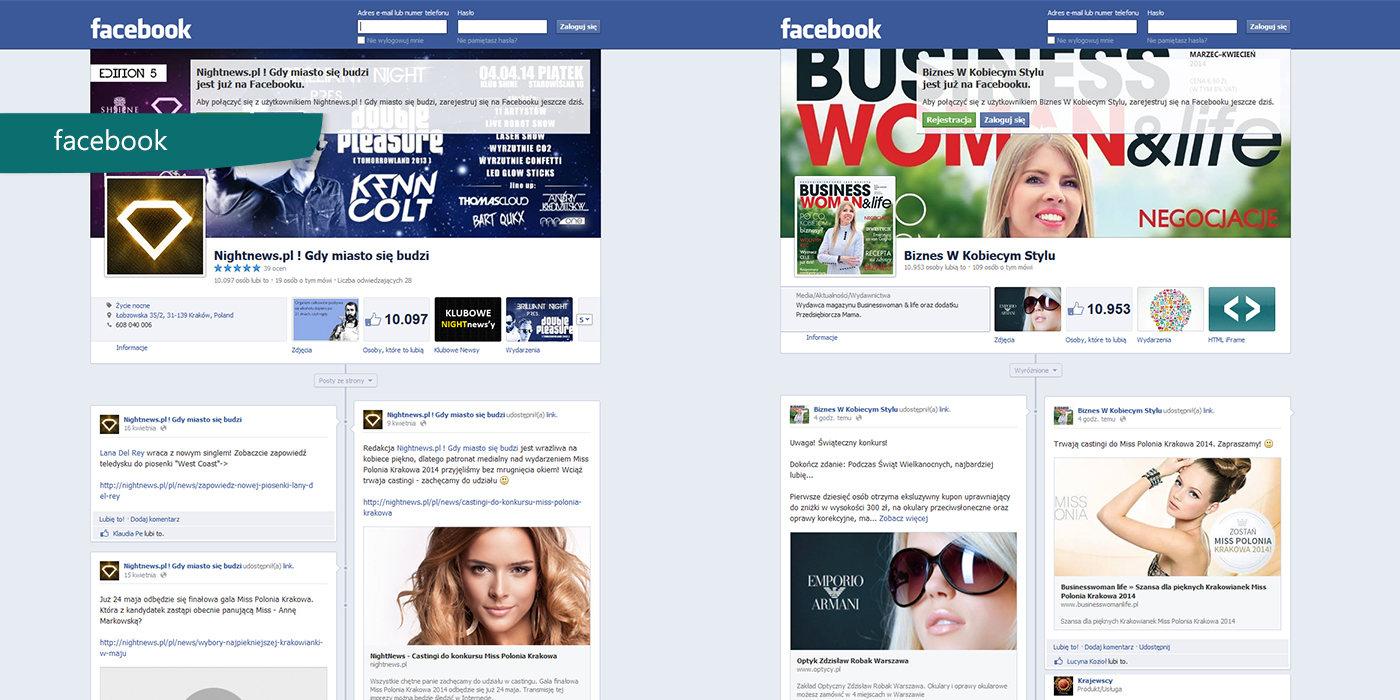Image resolution: width=1400 pixels, height=700 pixels.
Task: Open the HTML iFrame code-brackets tile
Action: [1242, 309]
